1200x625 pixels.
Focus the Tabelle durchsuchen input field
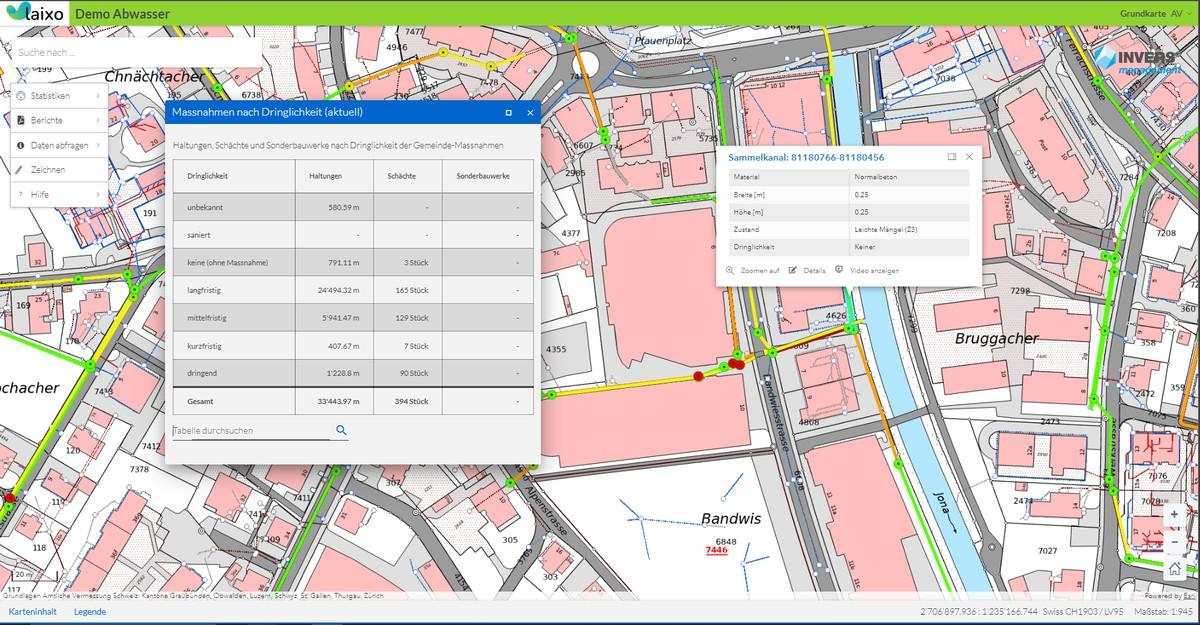tap(250, 431)
